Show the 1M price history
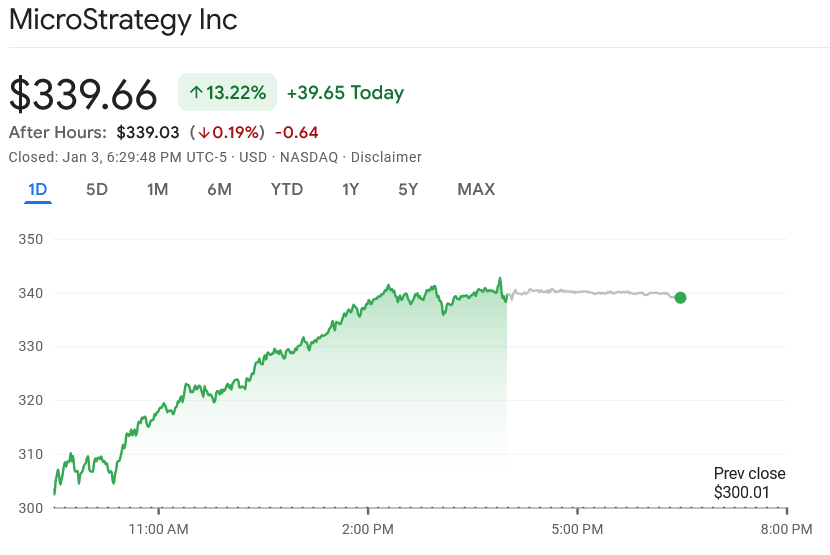The image size is (830, 555). click(157, 189)
